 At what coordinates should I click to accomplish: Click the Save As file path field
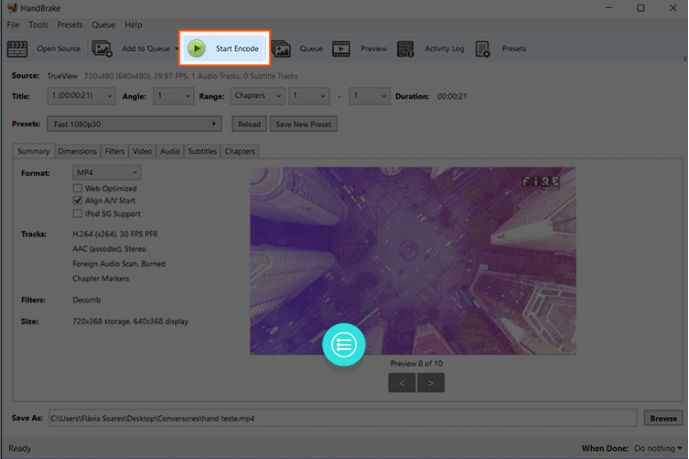point(340,418)
